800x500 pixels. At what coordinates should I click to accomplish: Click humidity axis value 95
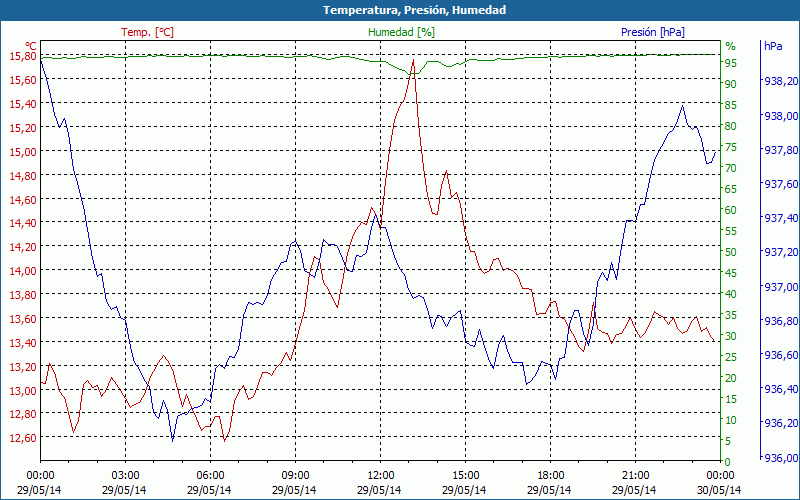click(x=731, y=63)
